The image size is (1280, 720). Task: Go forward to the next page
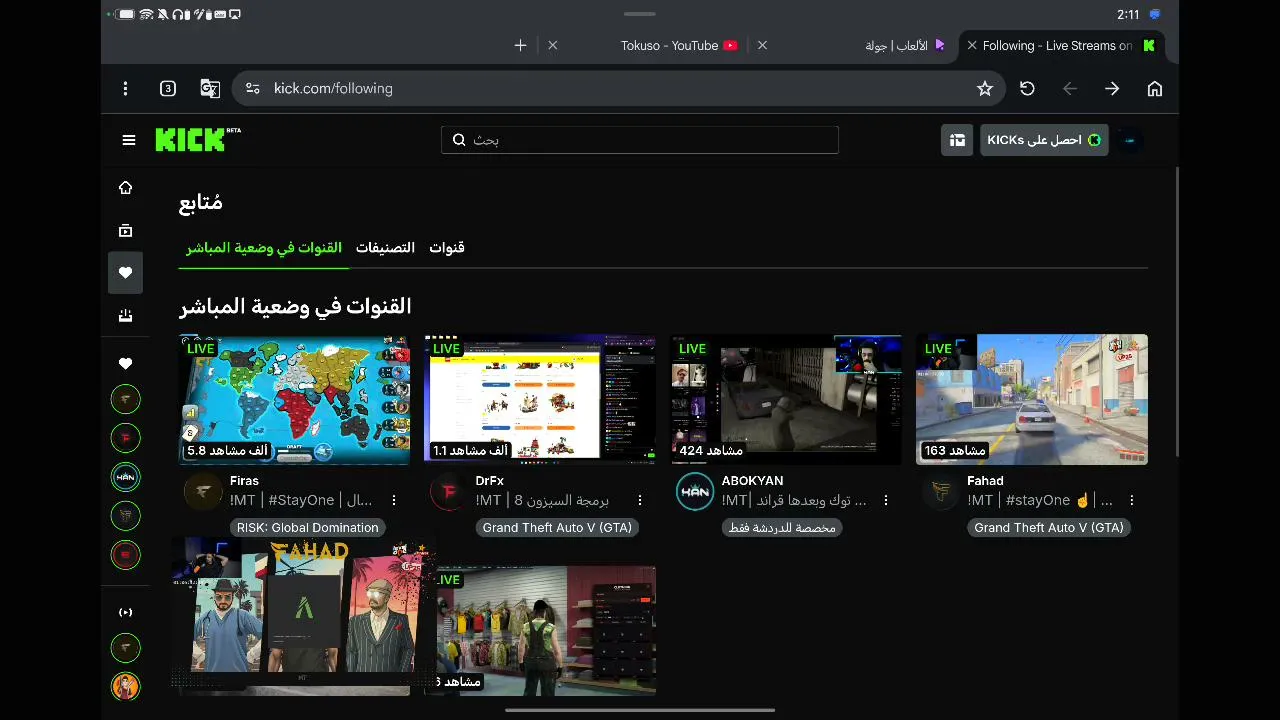click(x=1112, y=89)
